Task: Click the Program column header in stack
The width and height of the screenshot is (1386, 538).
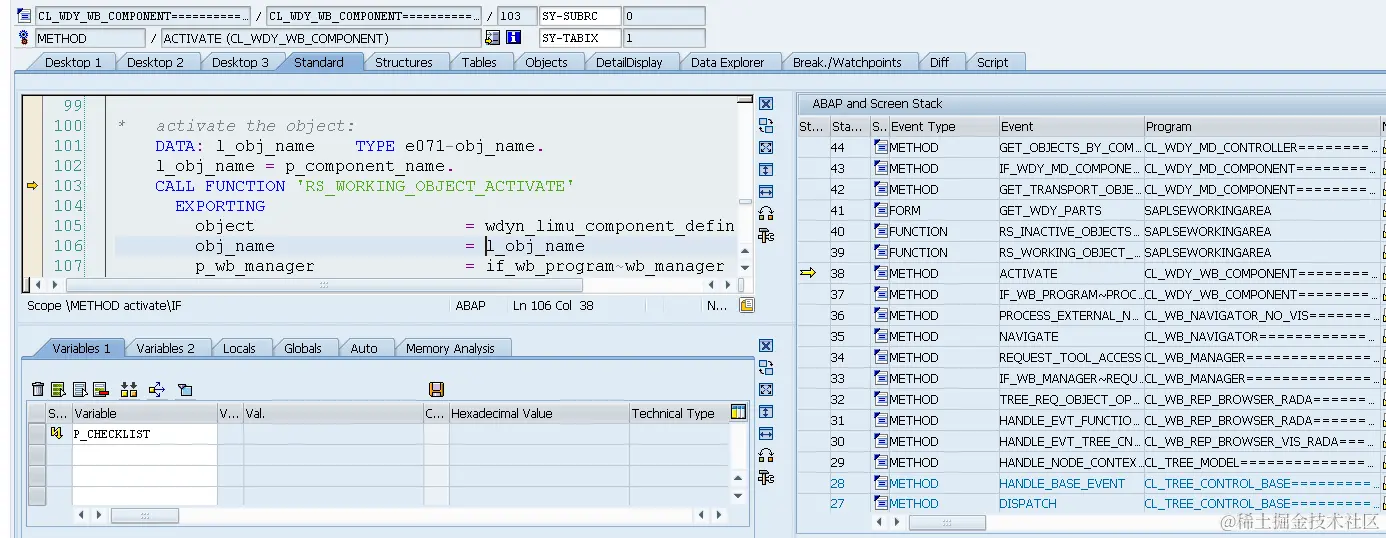Action: click(x=1262, y=127)
